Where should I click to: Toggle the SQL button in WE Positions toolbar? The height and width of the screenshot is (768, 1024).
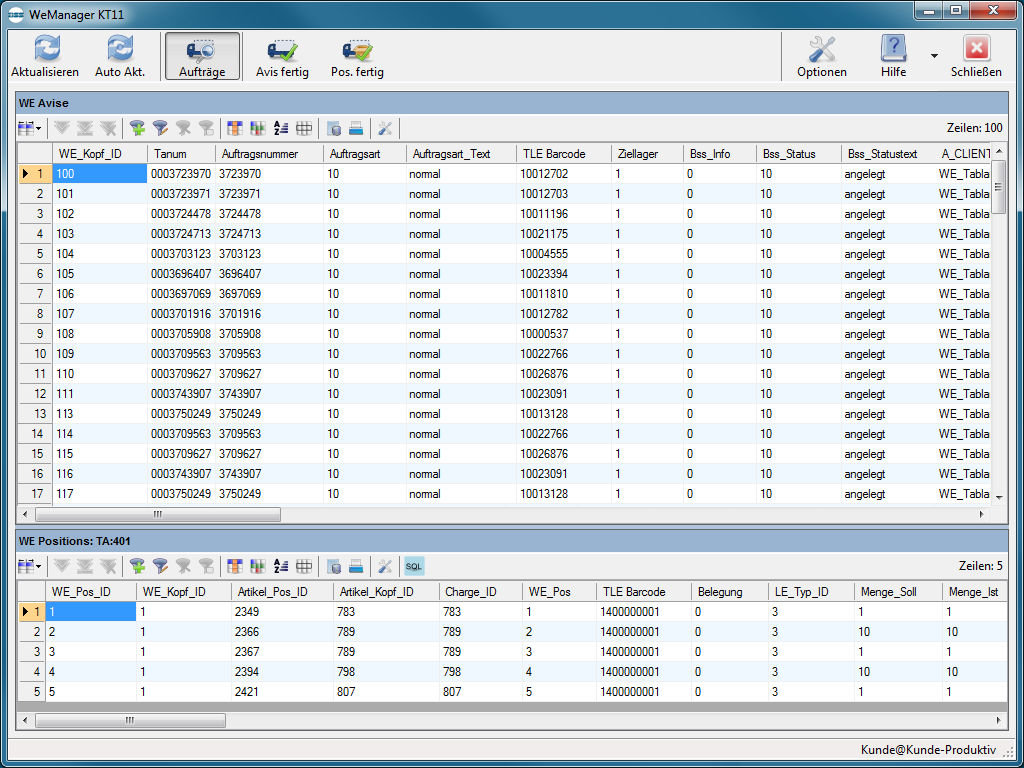(414, 566)
